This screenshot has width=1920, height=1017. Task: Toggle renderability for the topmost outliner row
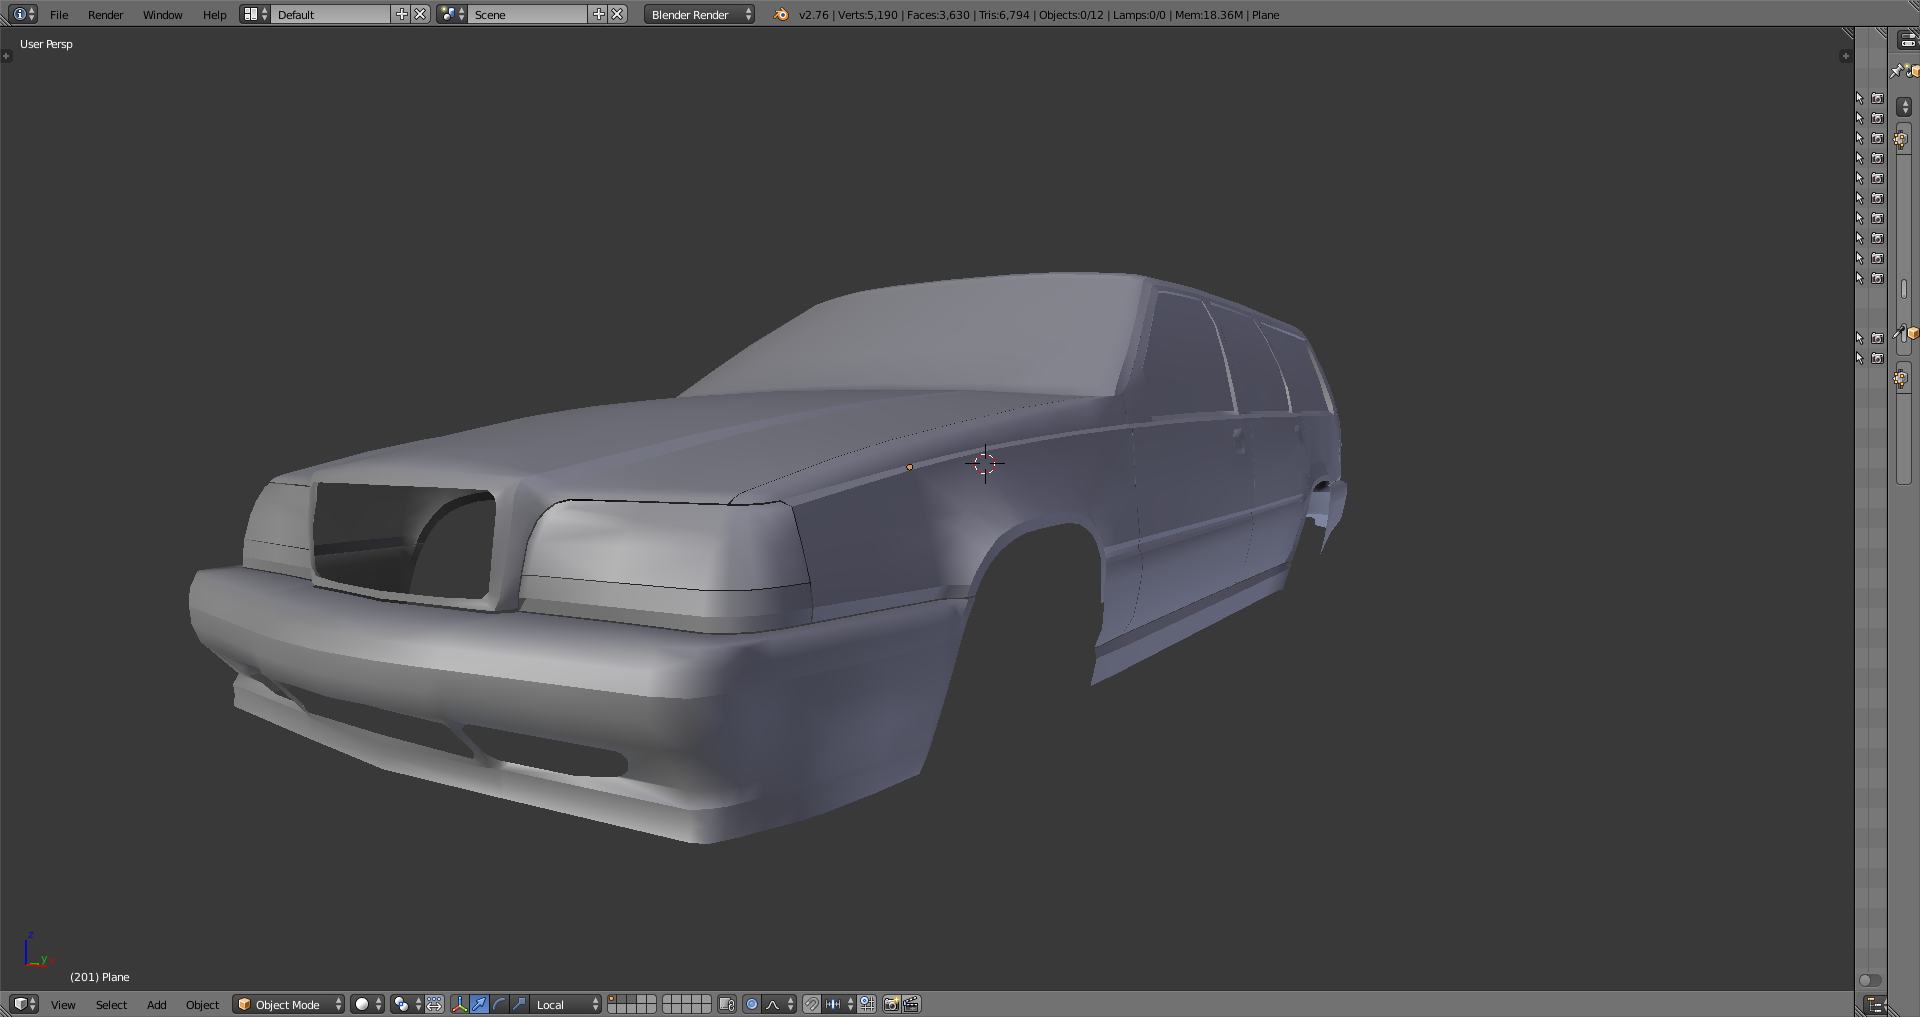(1877, 98)
